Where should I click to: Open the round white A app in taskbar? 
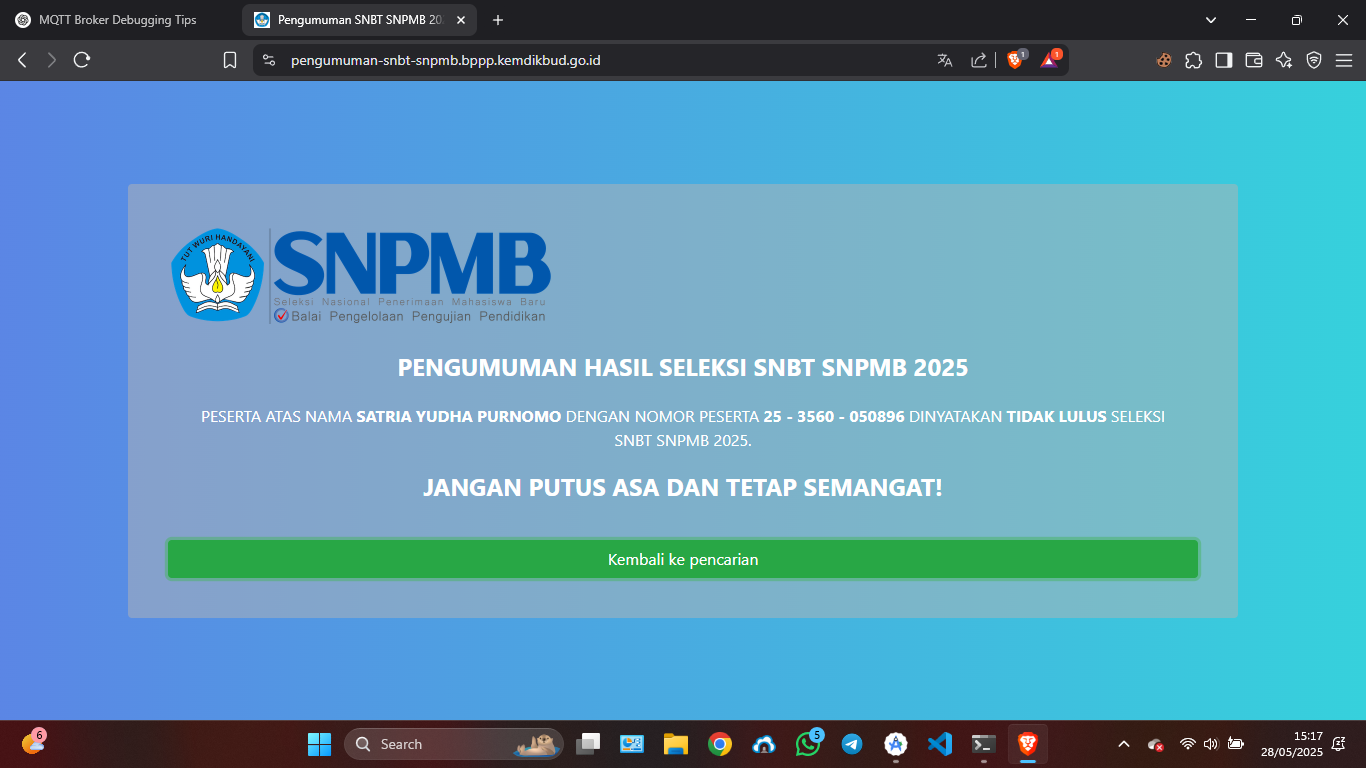coord(896,744)
